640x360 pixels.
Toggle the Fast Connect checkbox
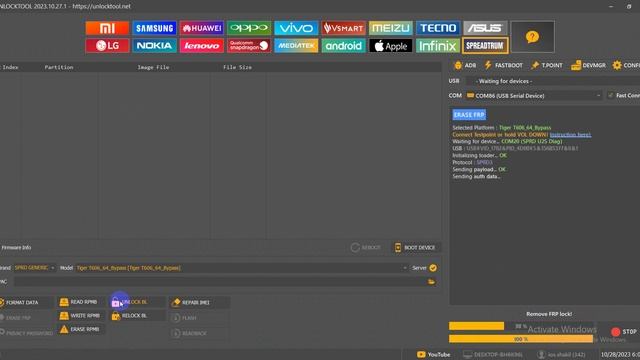pos(611,96)
